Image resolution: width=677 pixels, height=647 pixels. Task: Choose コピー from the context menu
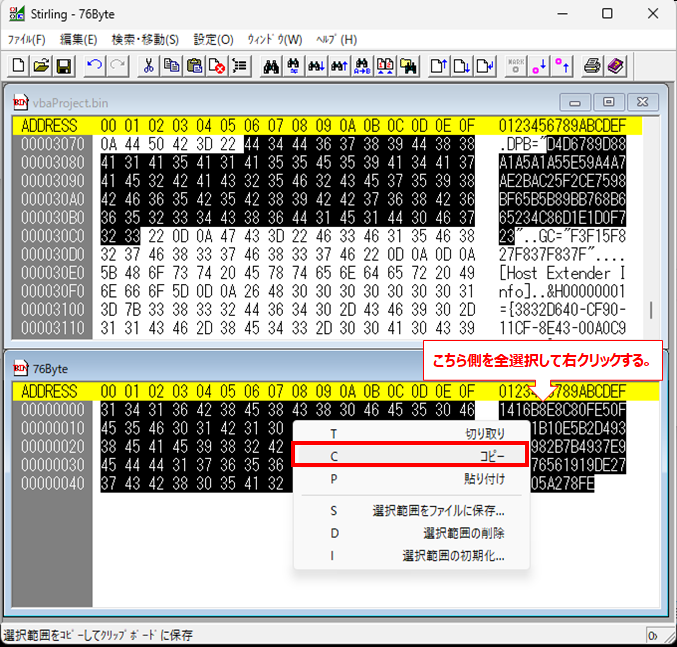(411, 455)
